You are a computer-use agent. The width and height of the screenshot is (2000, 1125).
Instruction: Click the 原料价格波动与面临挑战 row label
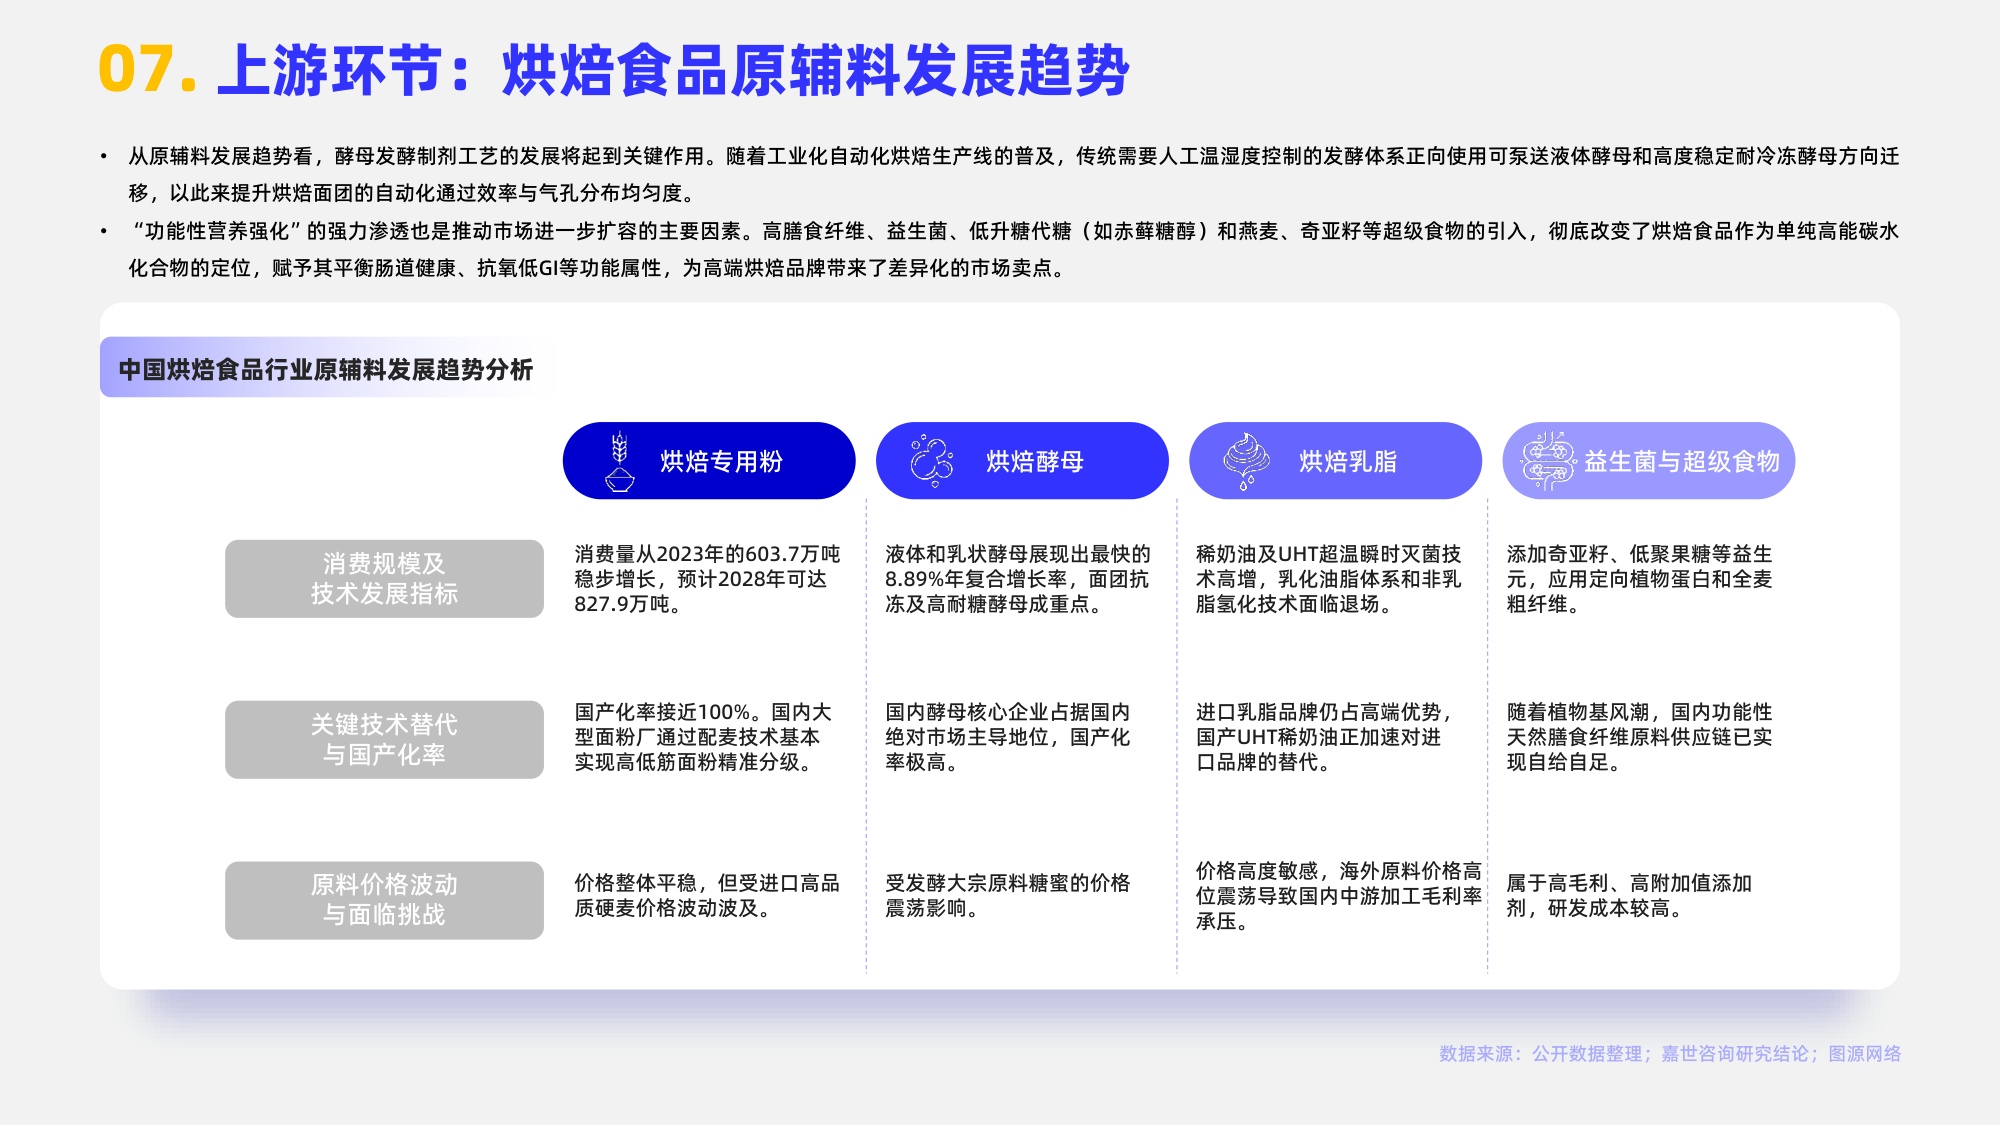click(384, 900)
